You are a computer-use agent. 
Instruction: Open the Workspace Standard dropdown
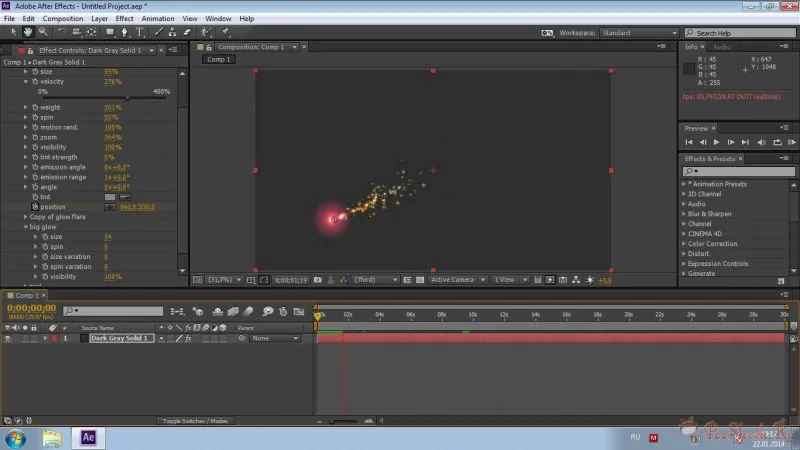pos(639,33)
